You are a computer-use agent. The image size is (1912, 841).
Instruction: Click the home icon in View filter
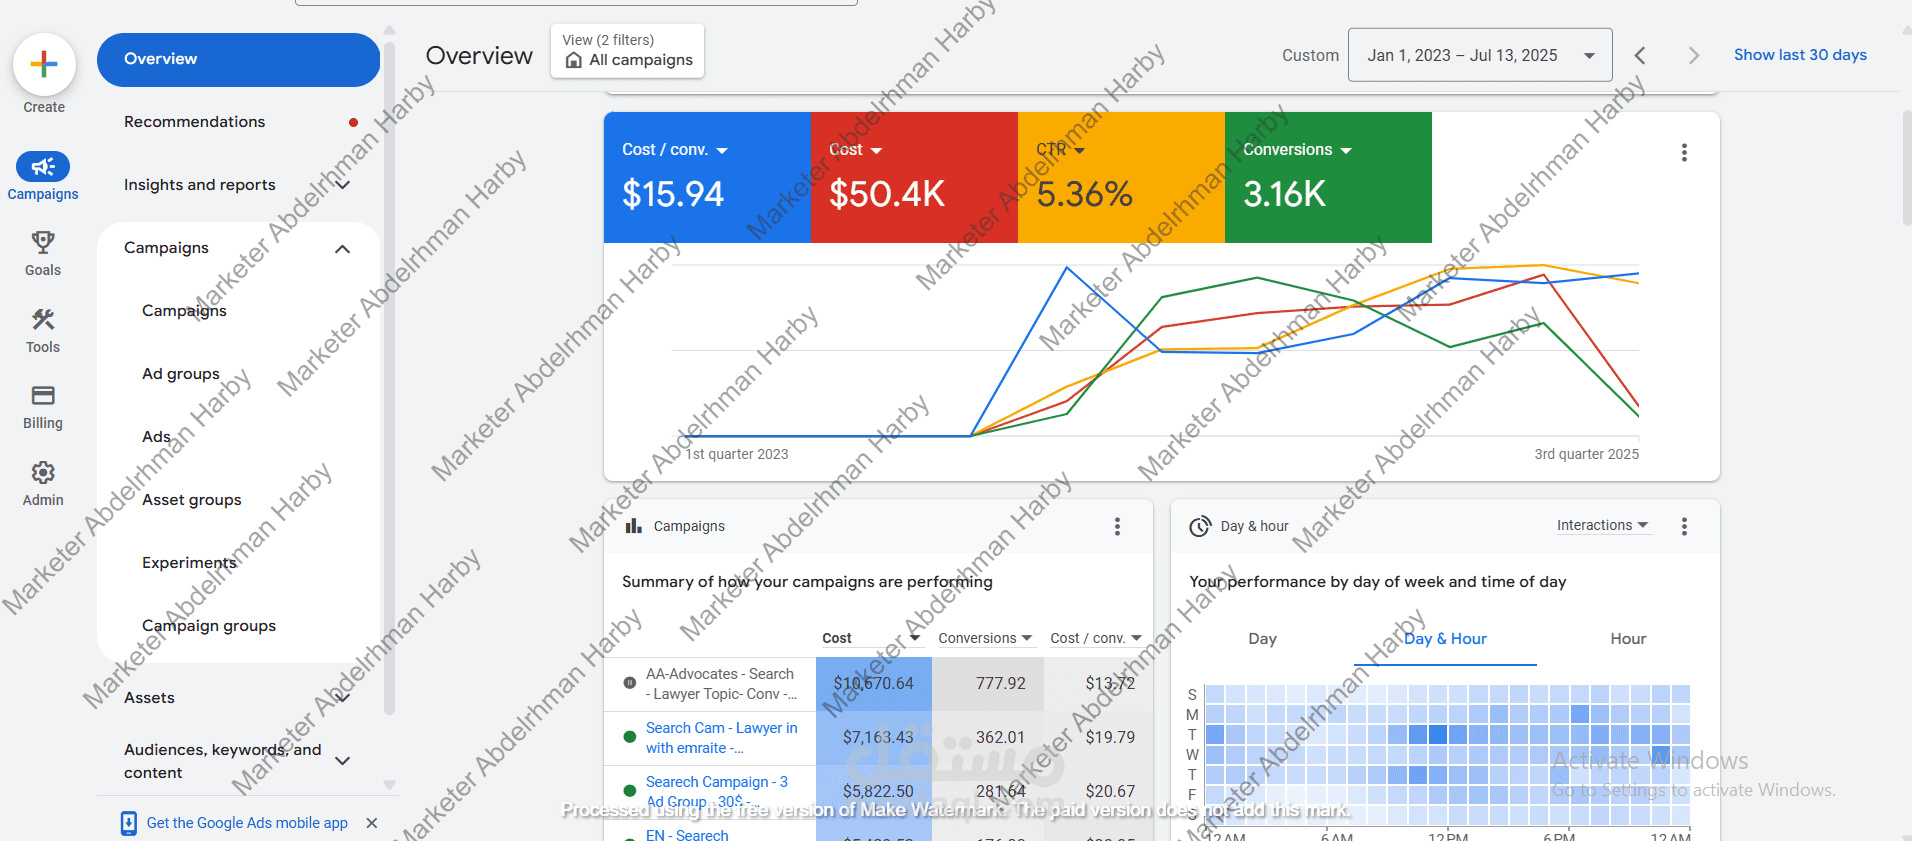(x=574, y=60)
